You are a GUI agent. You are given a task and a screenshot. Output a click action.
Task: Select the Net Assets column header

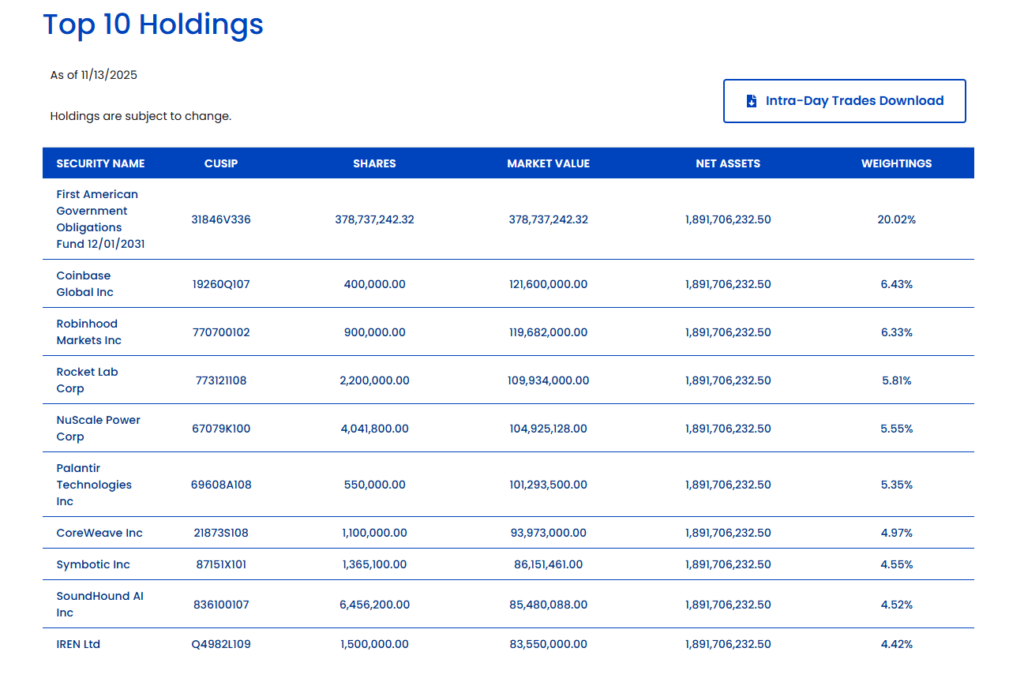[728, 163]
